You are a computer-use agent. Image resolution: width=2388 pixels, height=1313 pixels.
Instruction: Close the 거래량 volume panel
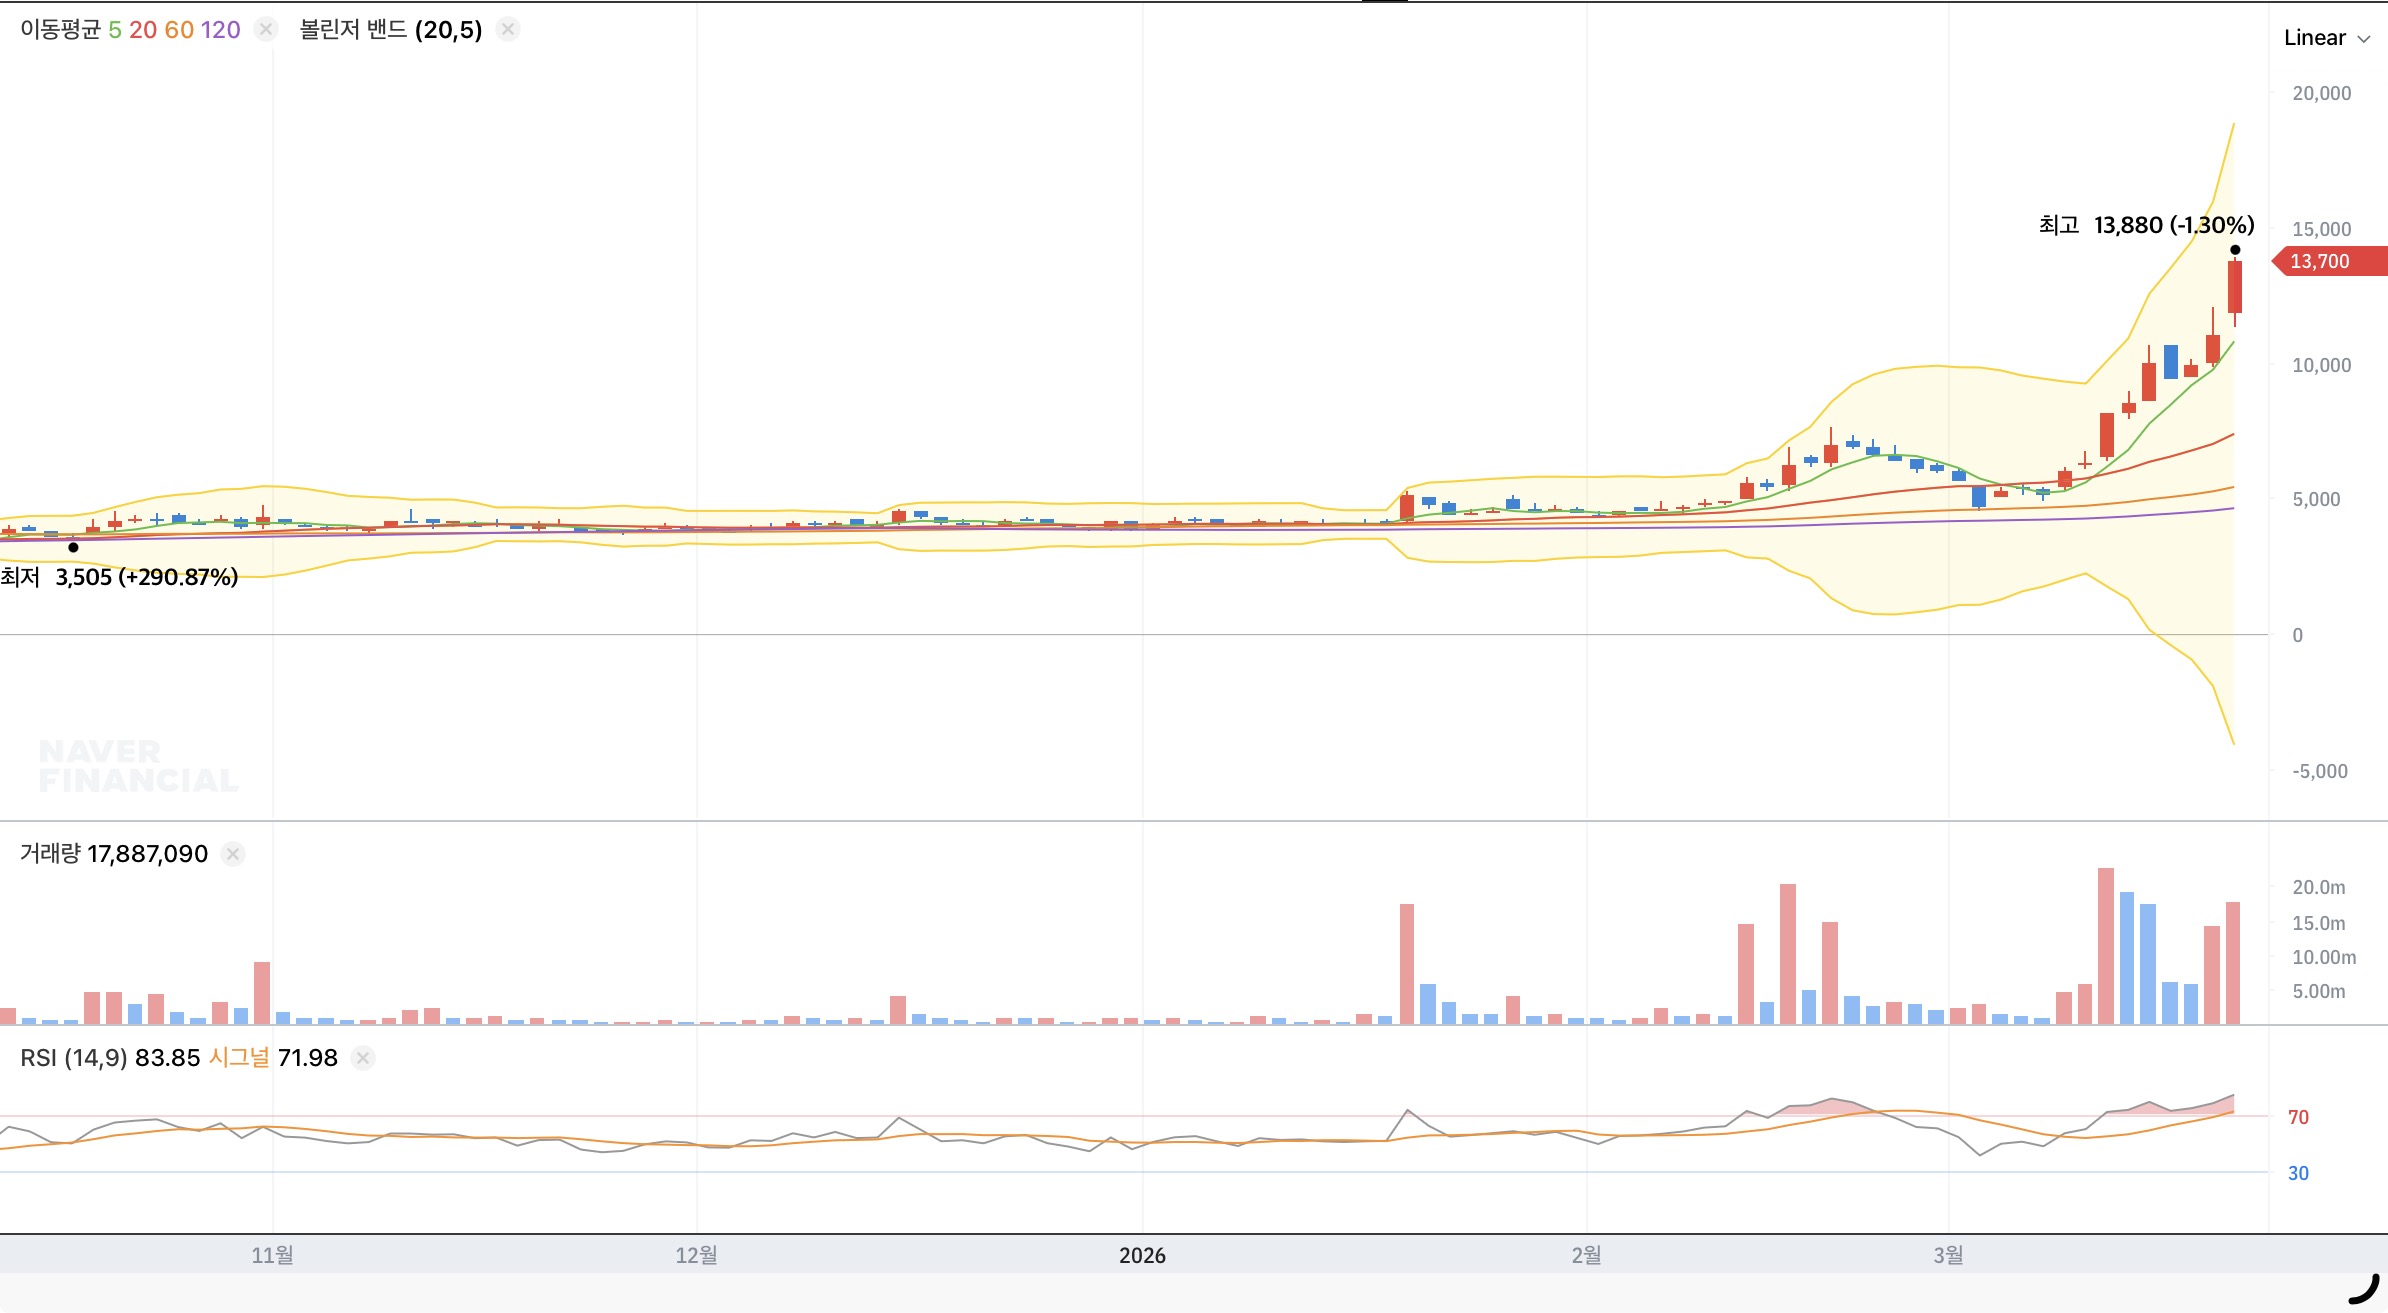tap(233, 854)
